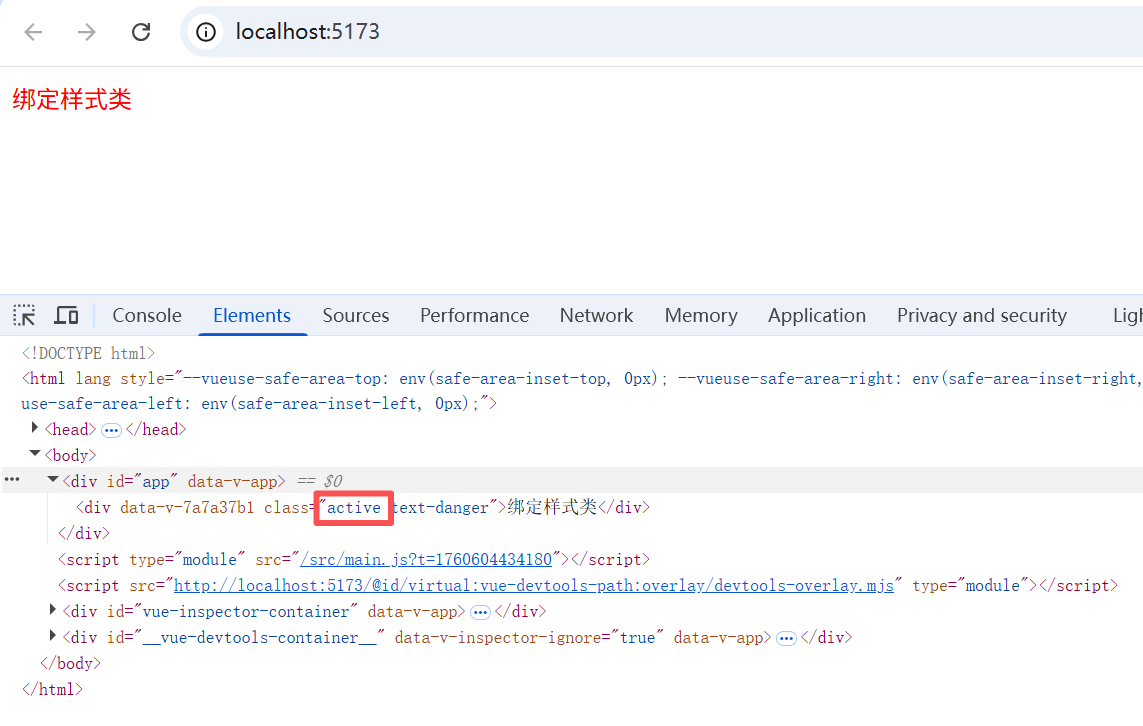Screen dimensions: 1143x726
Task: Expand the __vue-devtools-container__ div
Action: 52,636
